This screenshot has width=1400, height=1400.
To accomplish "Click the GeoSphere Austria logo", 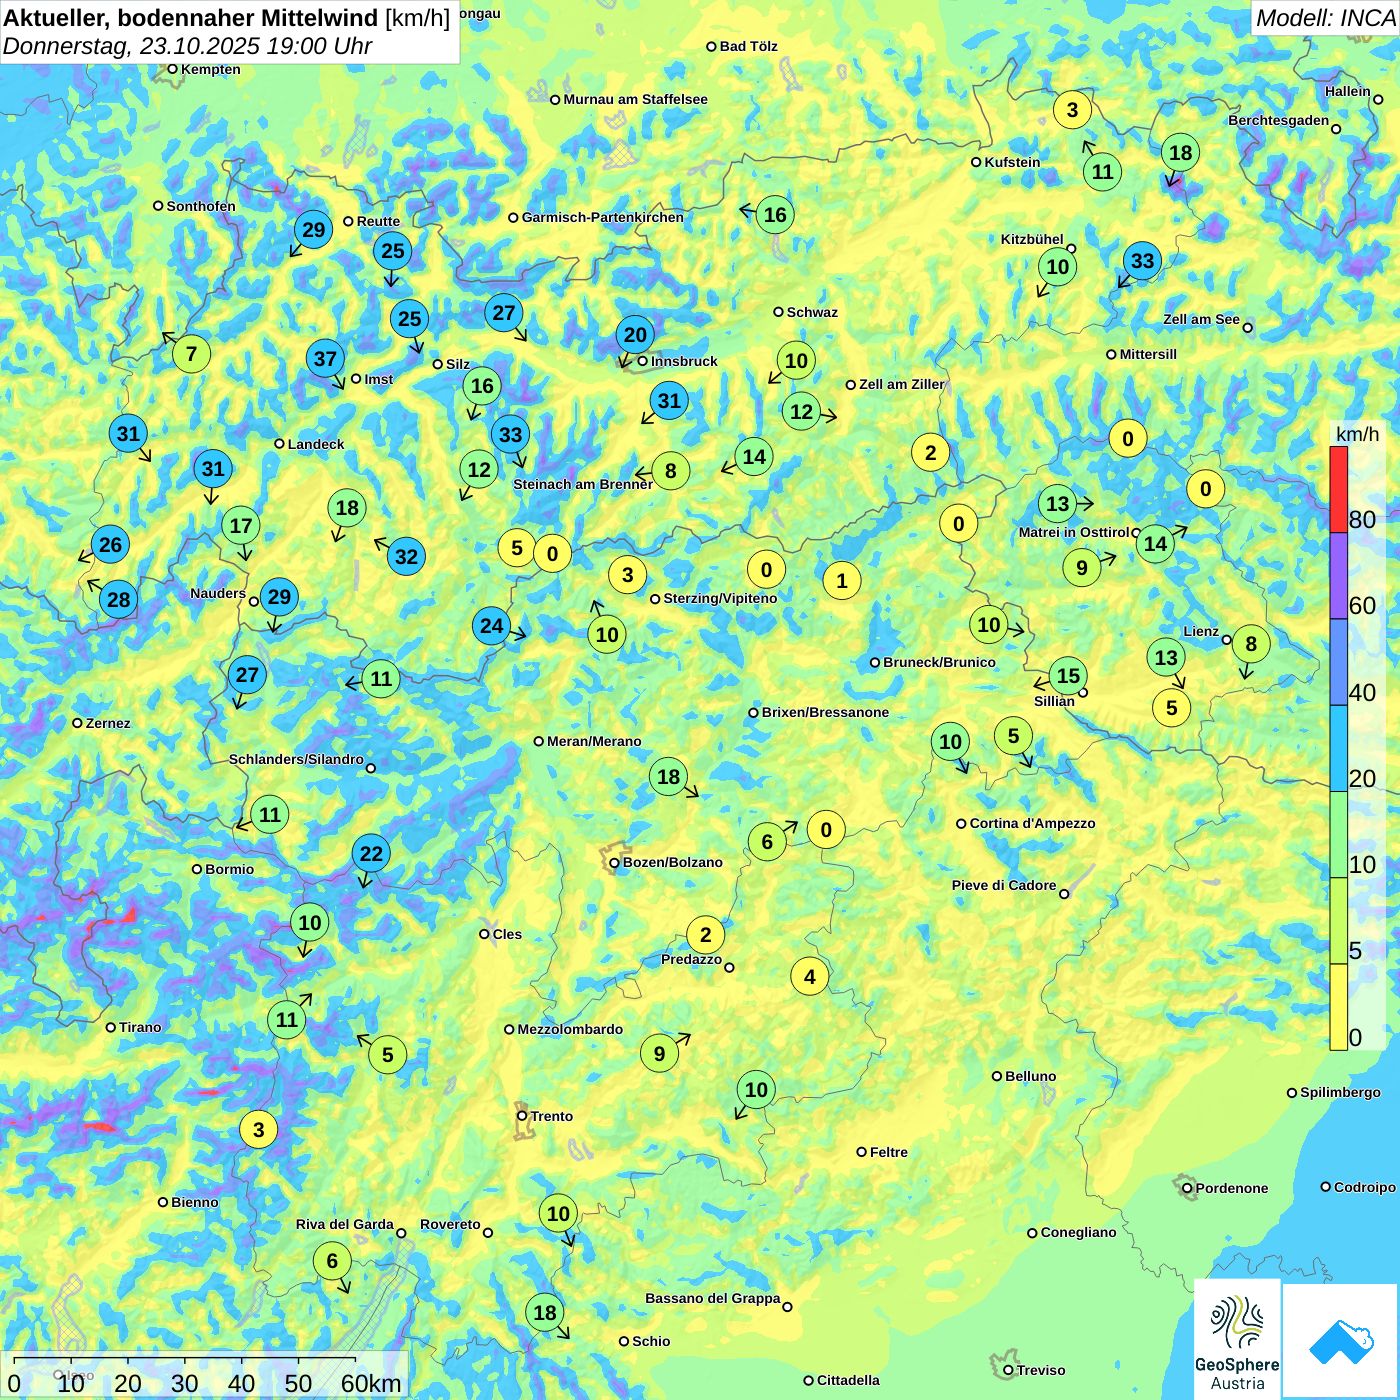I will pyautogui.click(x=1237, y=1338).
